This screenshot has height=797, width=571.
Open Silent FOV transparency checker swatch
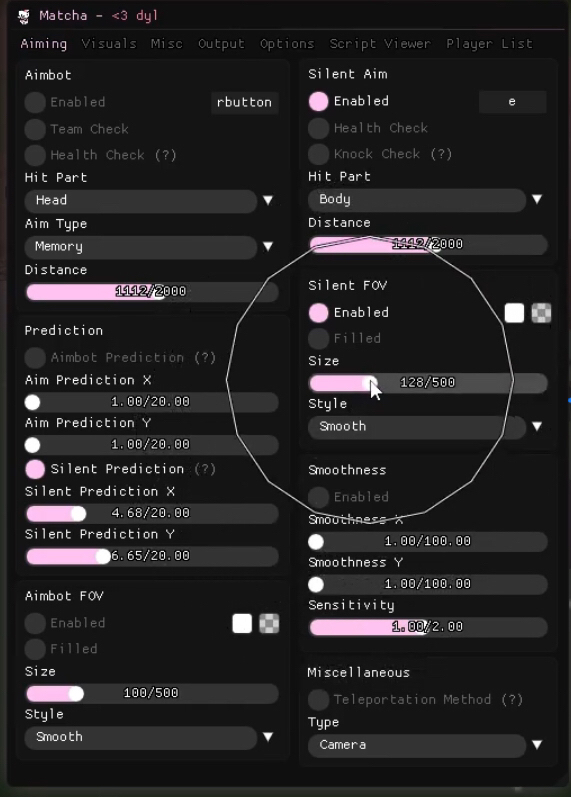541,313
